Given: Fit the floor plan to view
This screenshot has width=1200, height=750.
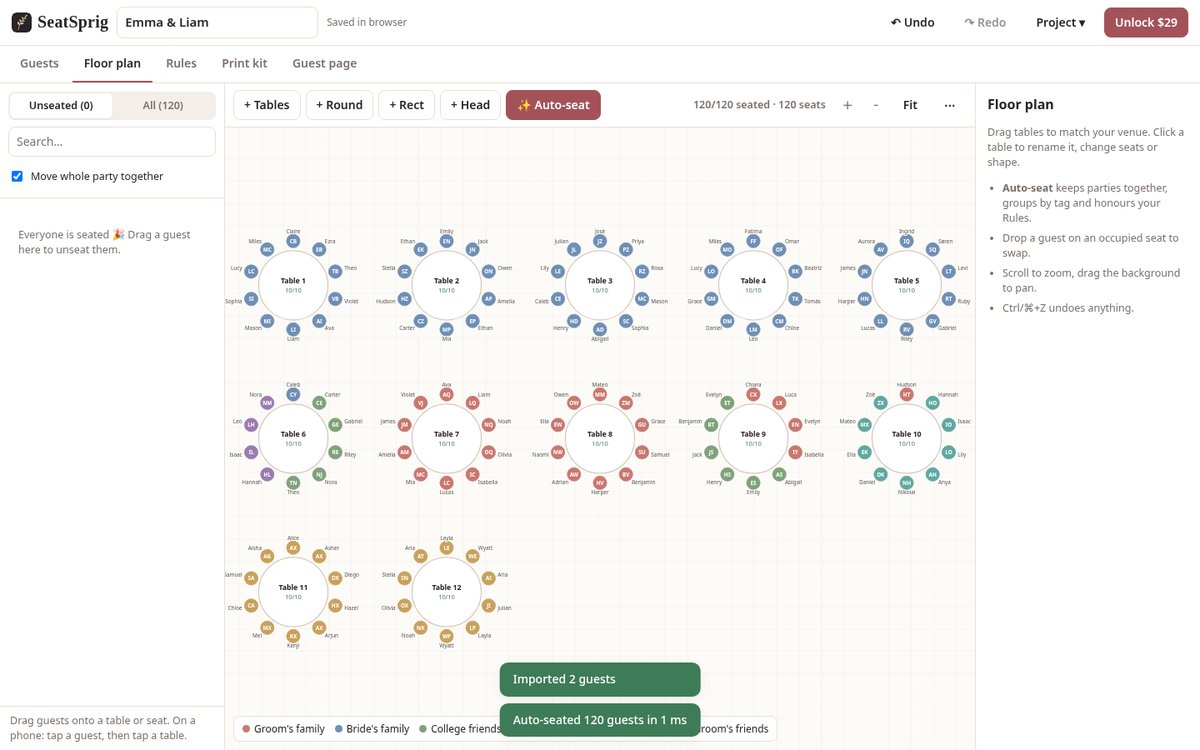Looking at the screenshot, I should [910, 105].
